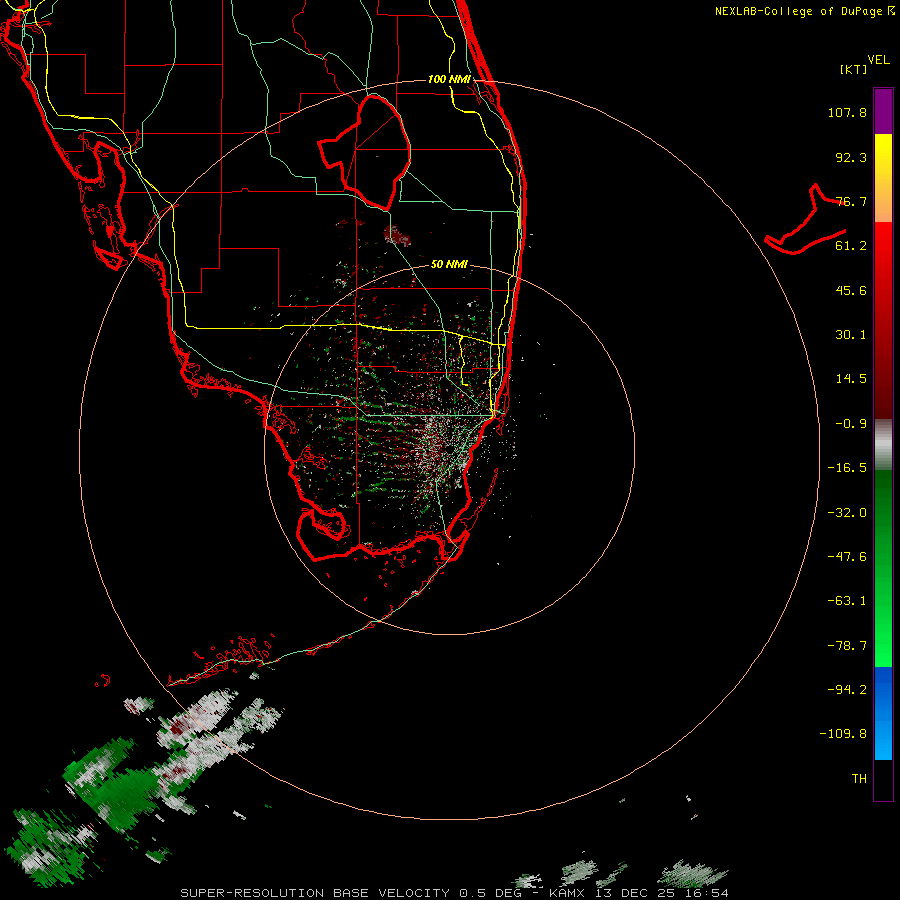The width and height of the screenshot is (900, 900).
Task: Click the -109.8 scale value
Action: coord(843,734)
